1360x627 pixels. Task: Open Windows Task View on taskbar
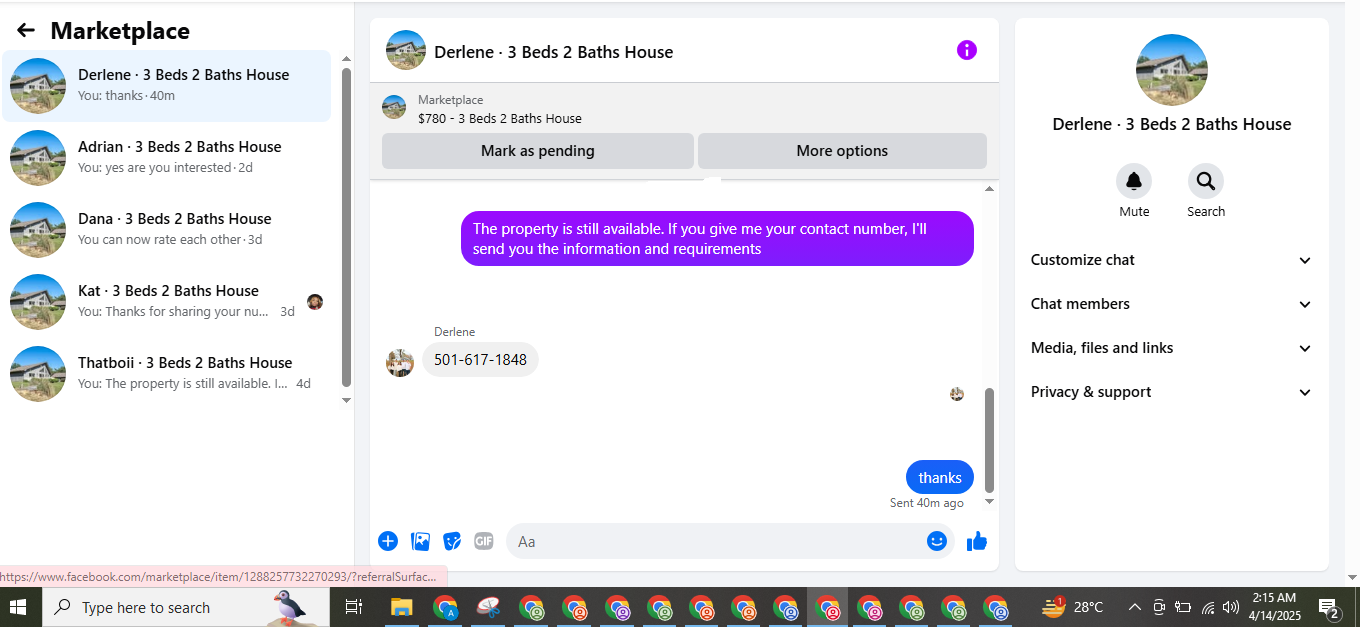pos(353,607)
